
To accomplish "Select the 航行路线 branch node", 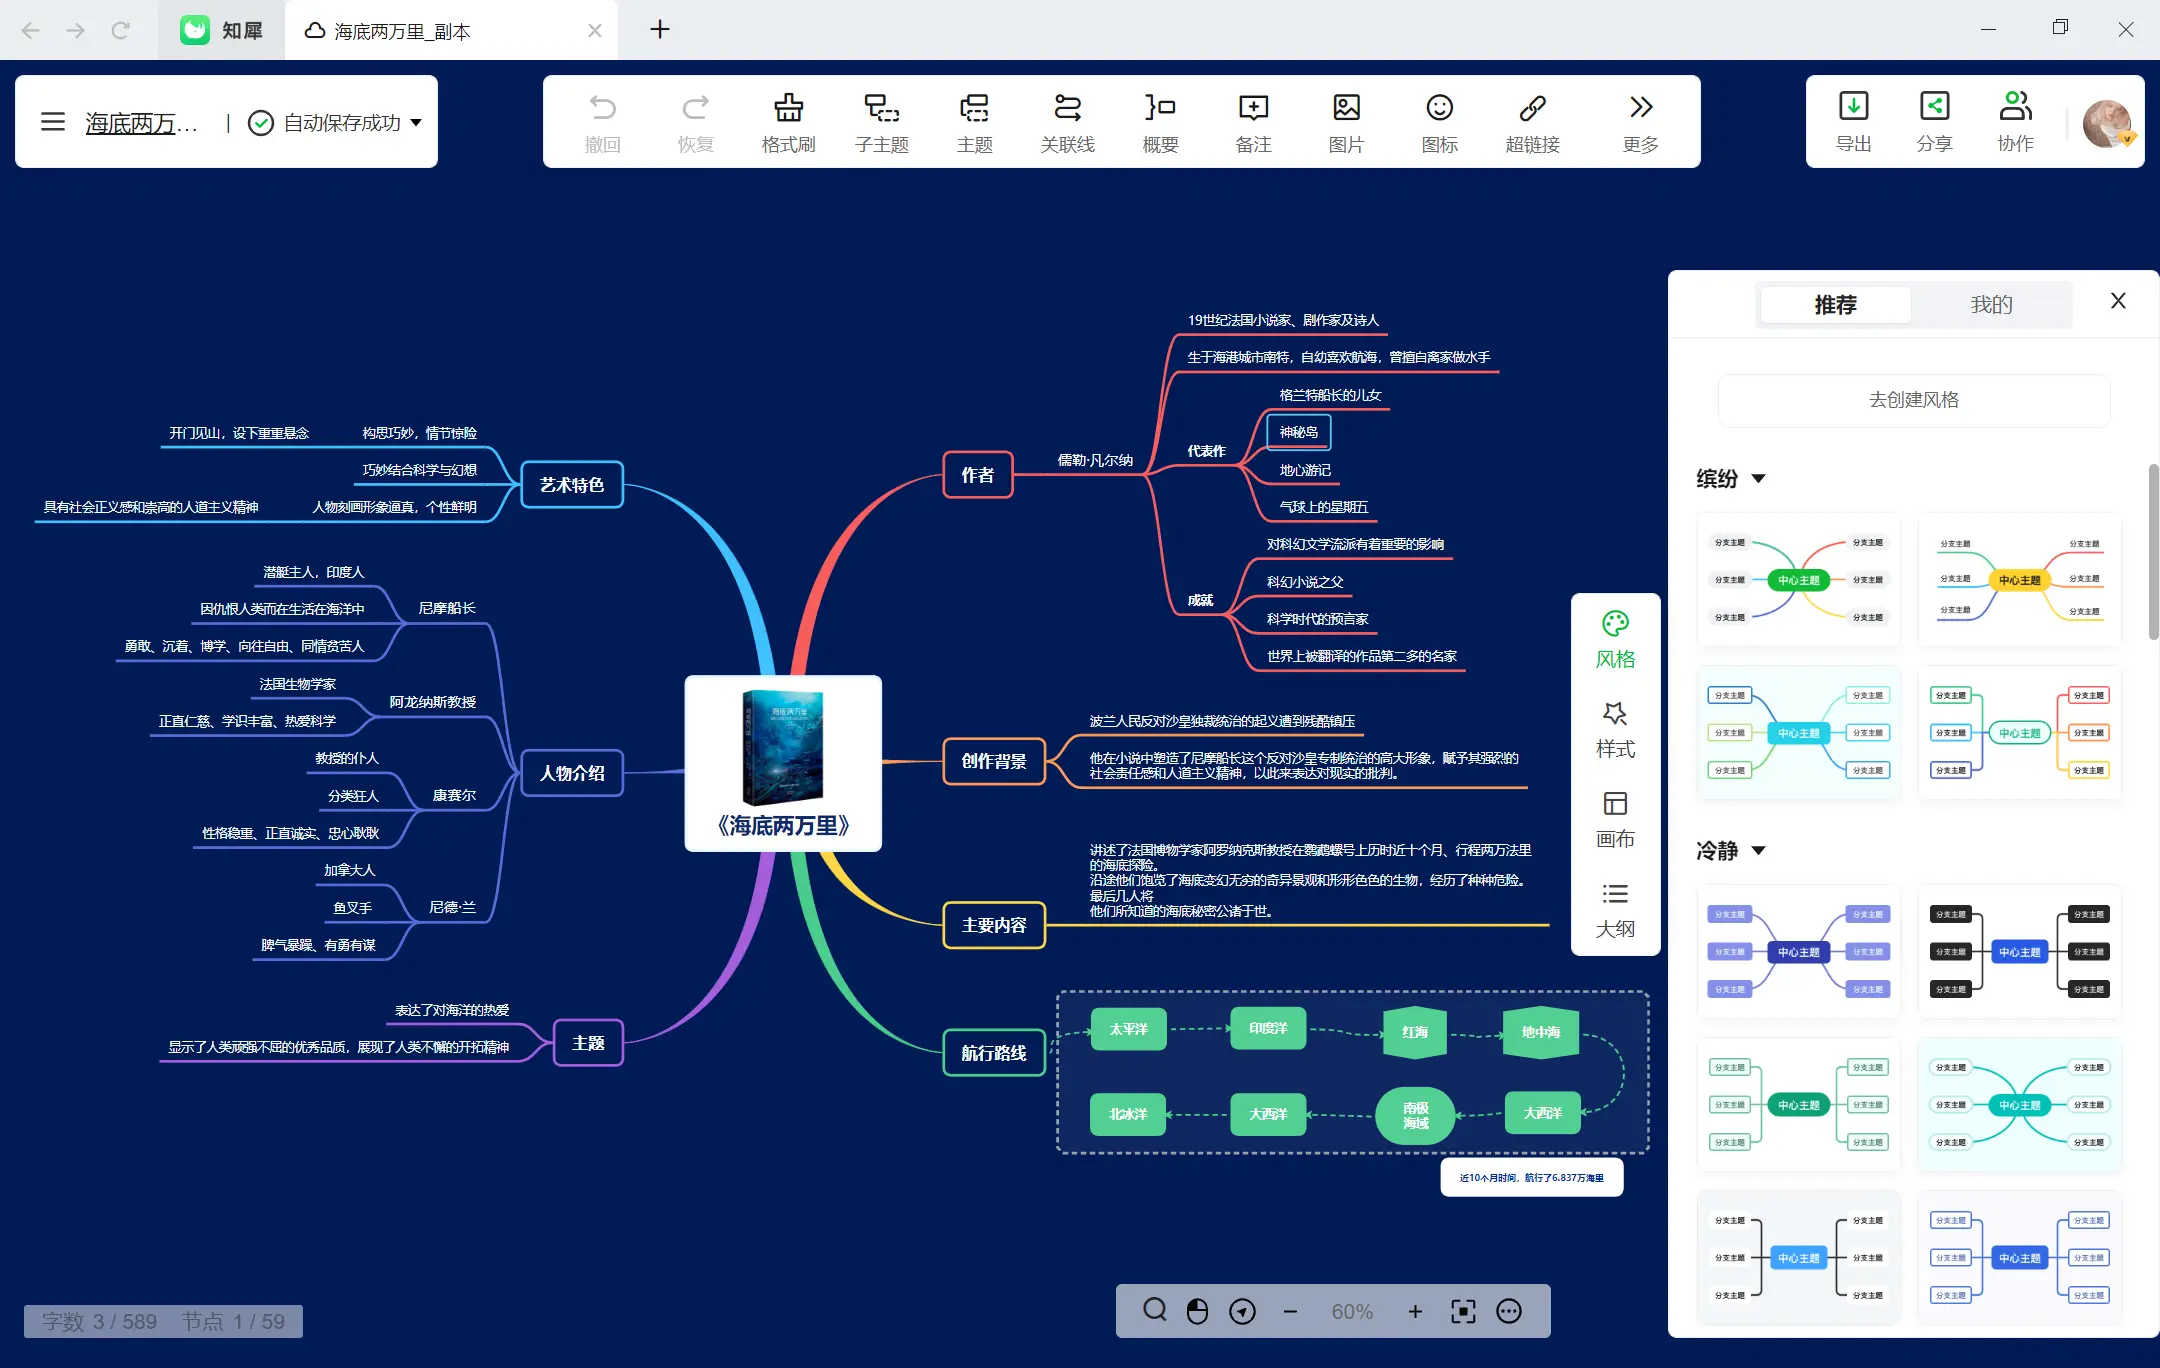I will click(993, 1053).
